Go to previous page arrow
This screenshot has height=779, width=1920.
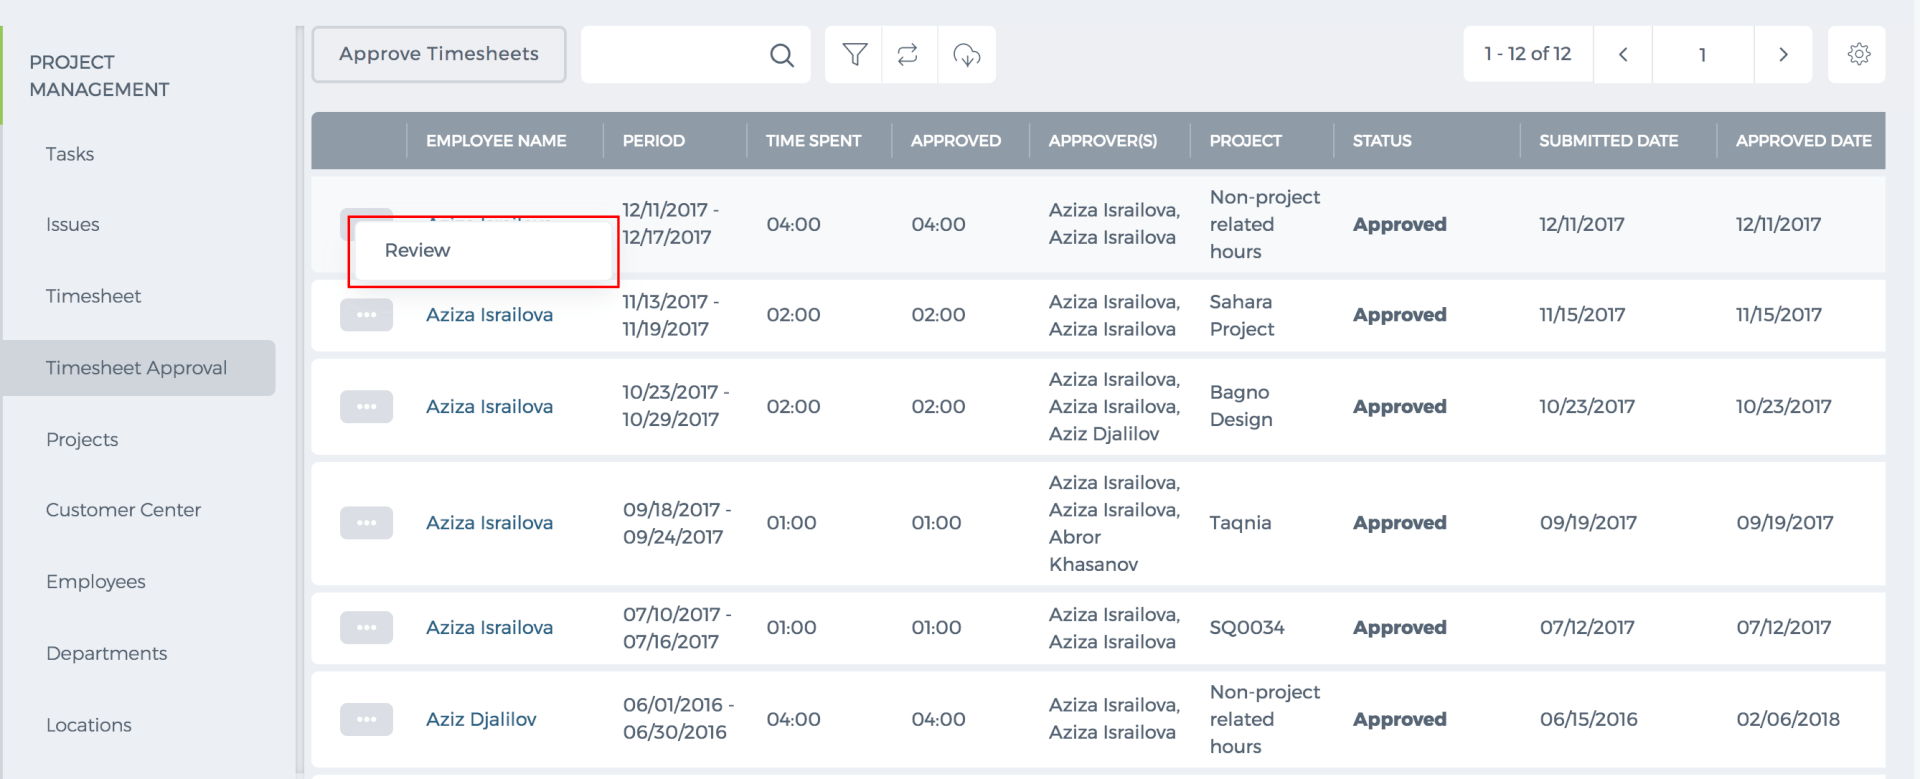tap(1623, 54)
